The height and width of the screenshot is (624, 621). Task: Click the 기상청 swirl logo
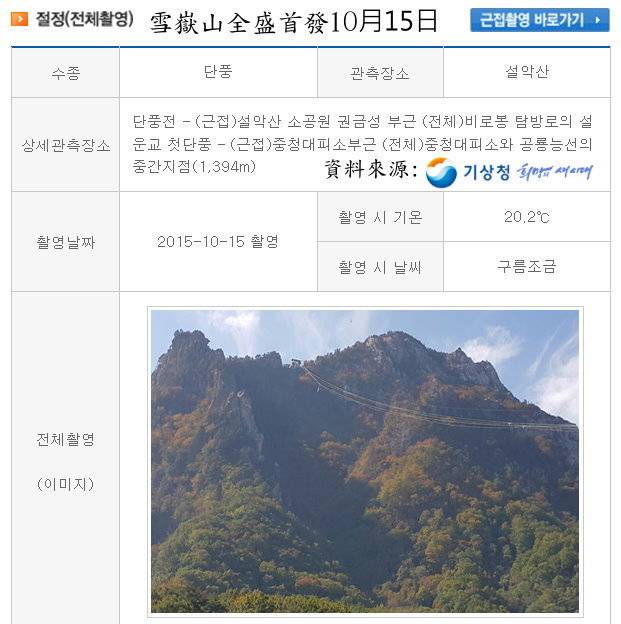pyautogui.click(x=441, y=172)
